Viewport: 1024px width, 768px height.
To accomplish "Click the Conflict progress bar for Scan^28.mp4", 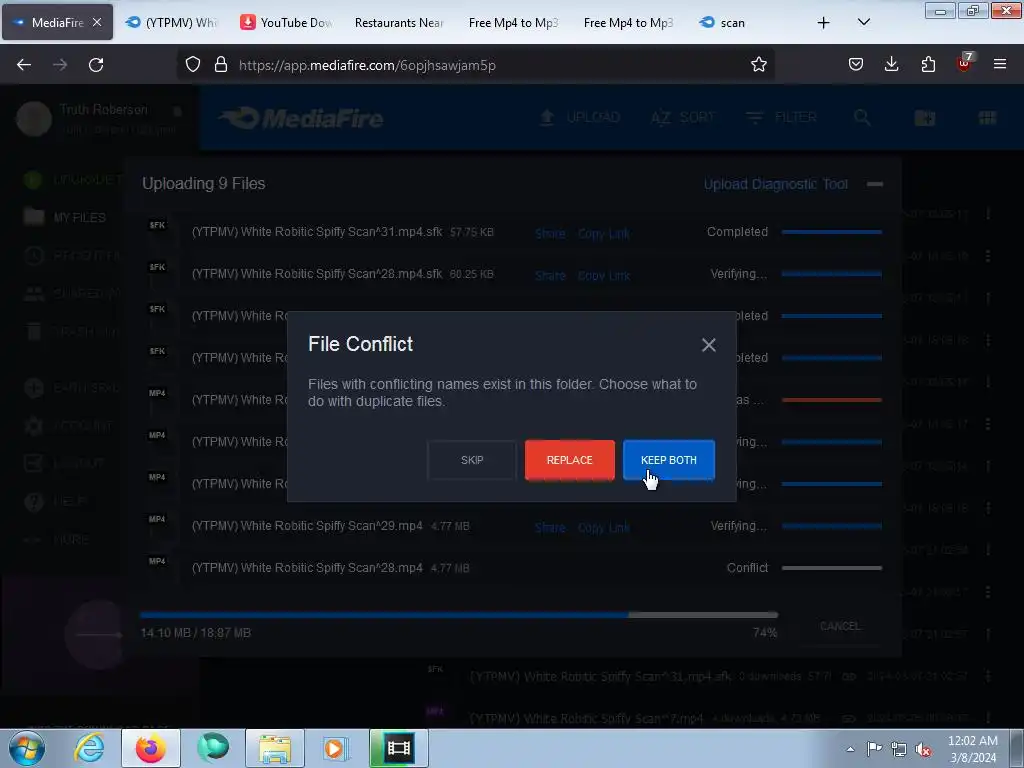I will tap(831, 568).
